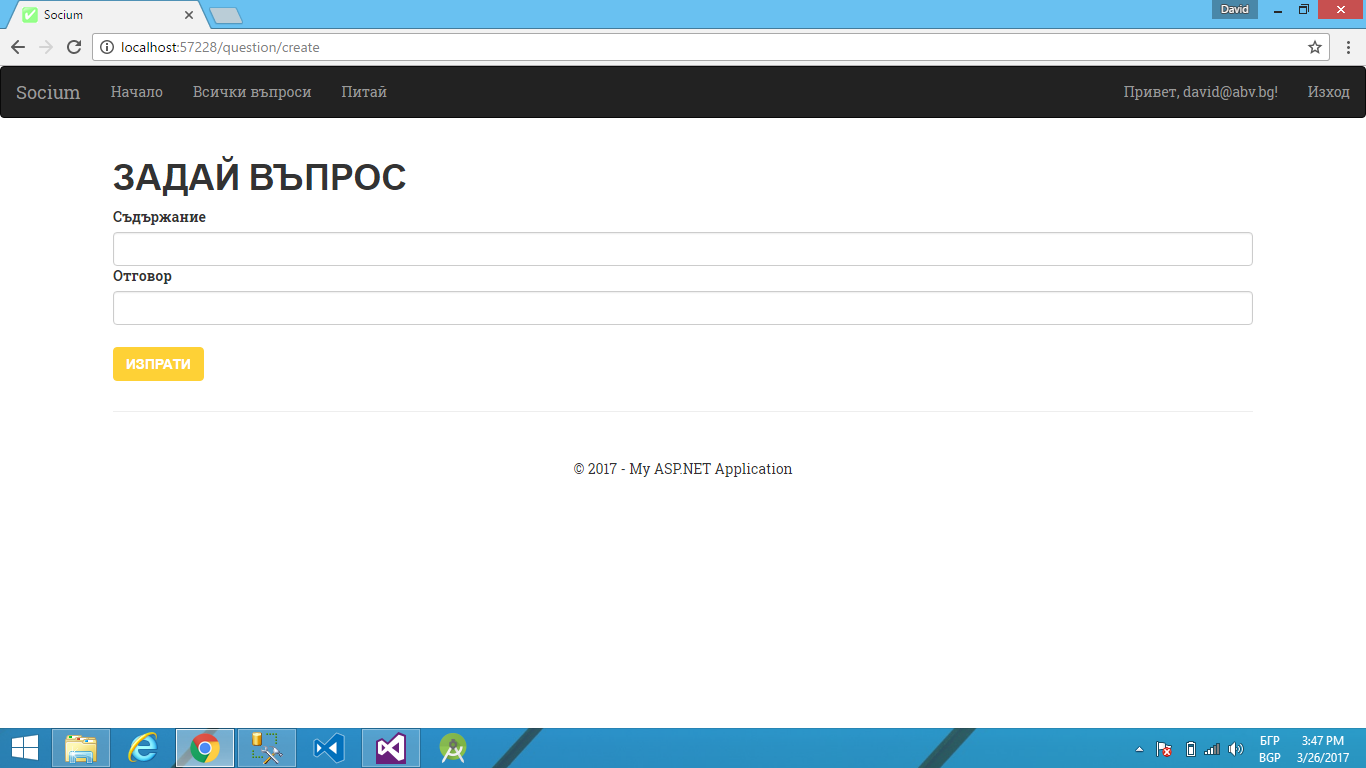Focus the Съдържание text field
Viewport: 1366px width, 768px height.
click(682, 249)
